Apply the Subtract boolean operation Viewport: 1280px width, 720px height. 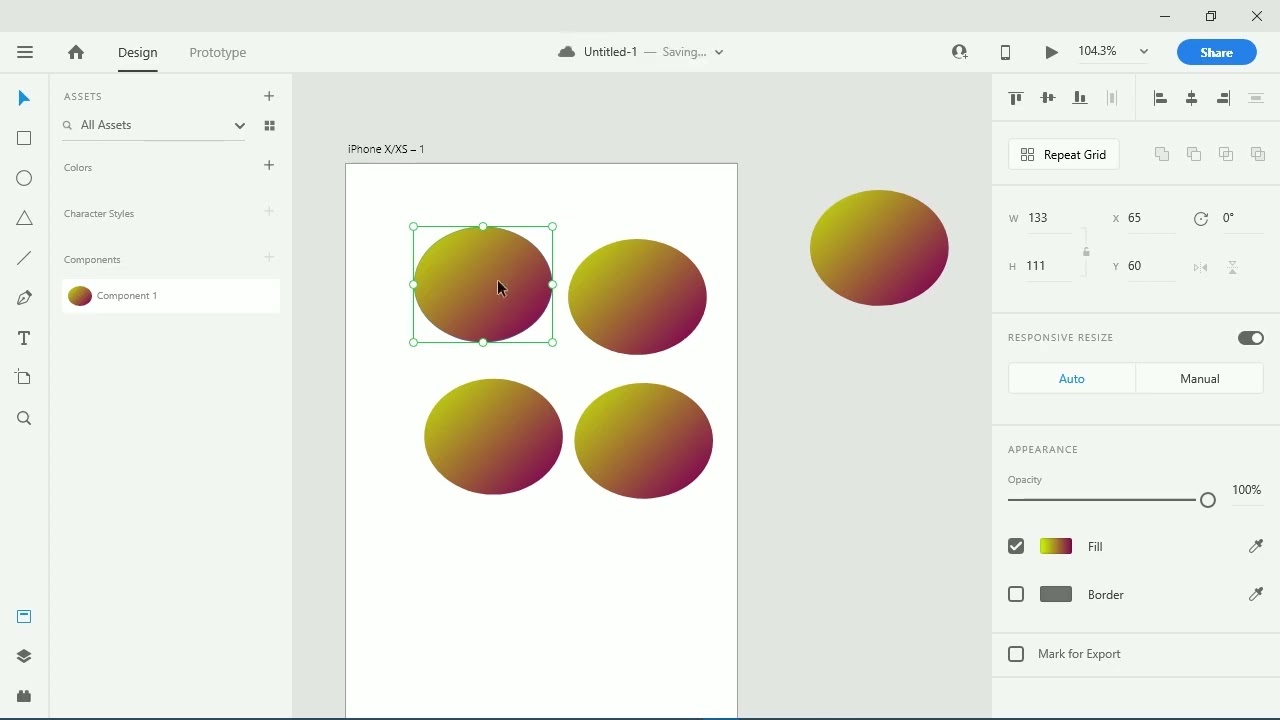pyautogui.click(x=1194, y=154)
